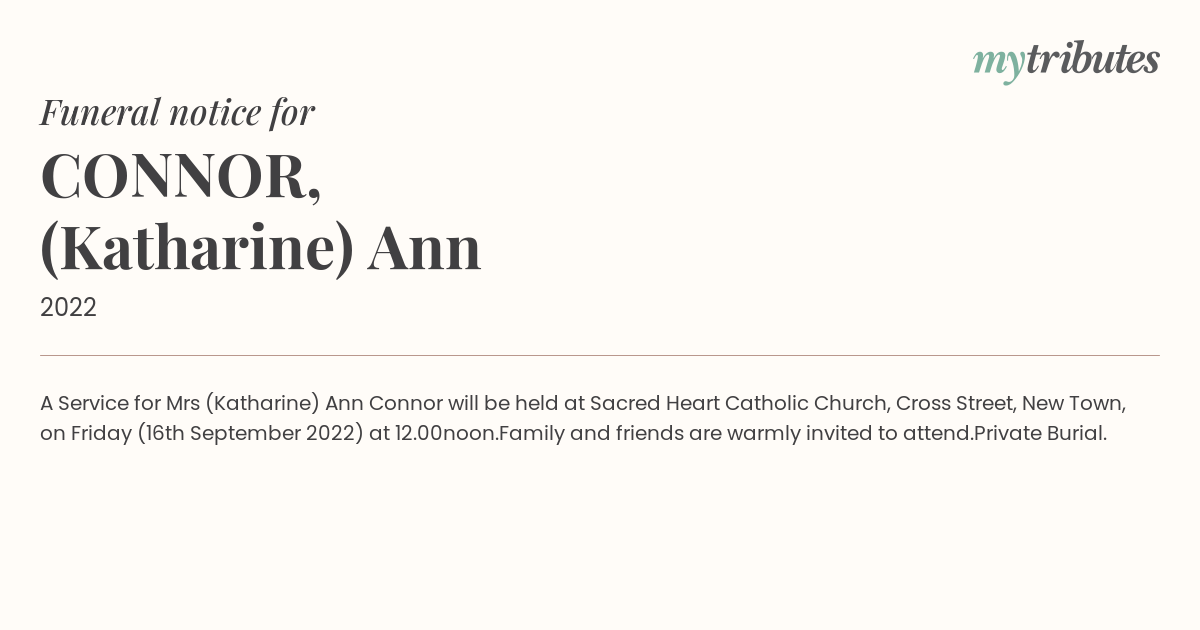Click "warmly invited to attend" text
Viewport: 1200px width, 630px height.
tap(848, 433)
